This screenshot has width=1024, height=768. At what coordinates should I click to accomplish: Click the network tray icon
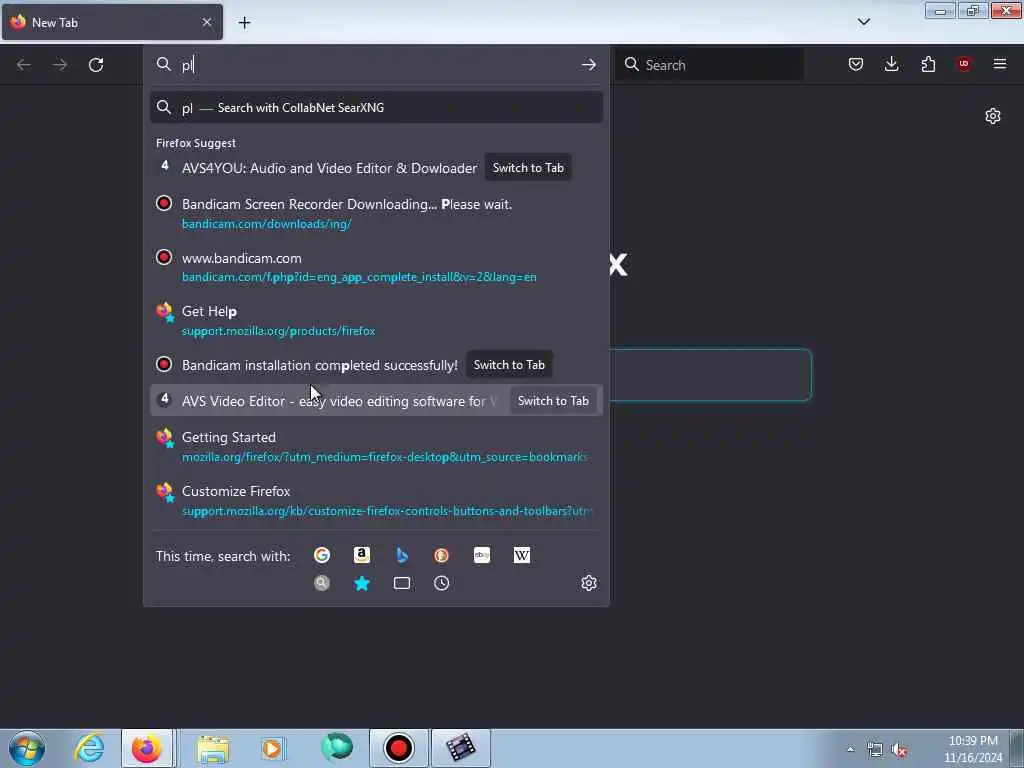click(875, 750)
